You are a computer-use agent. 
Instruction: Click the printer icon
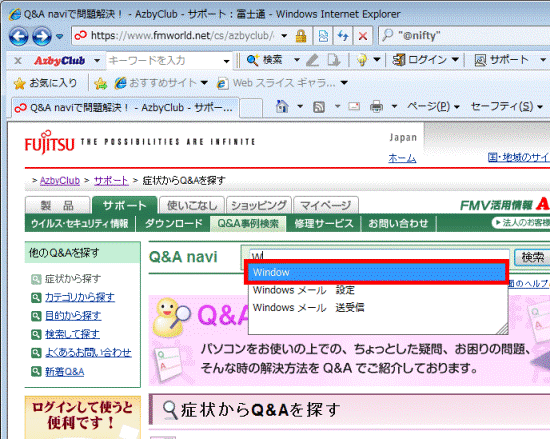376,106
